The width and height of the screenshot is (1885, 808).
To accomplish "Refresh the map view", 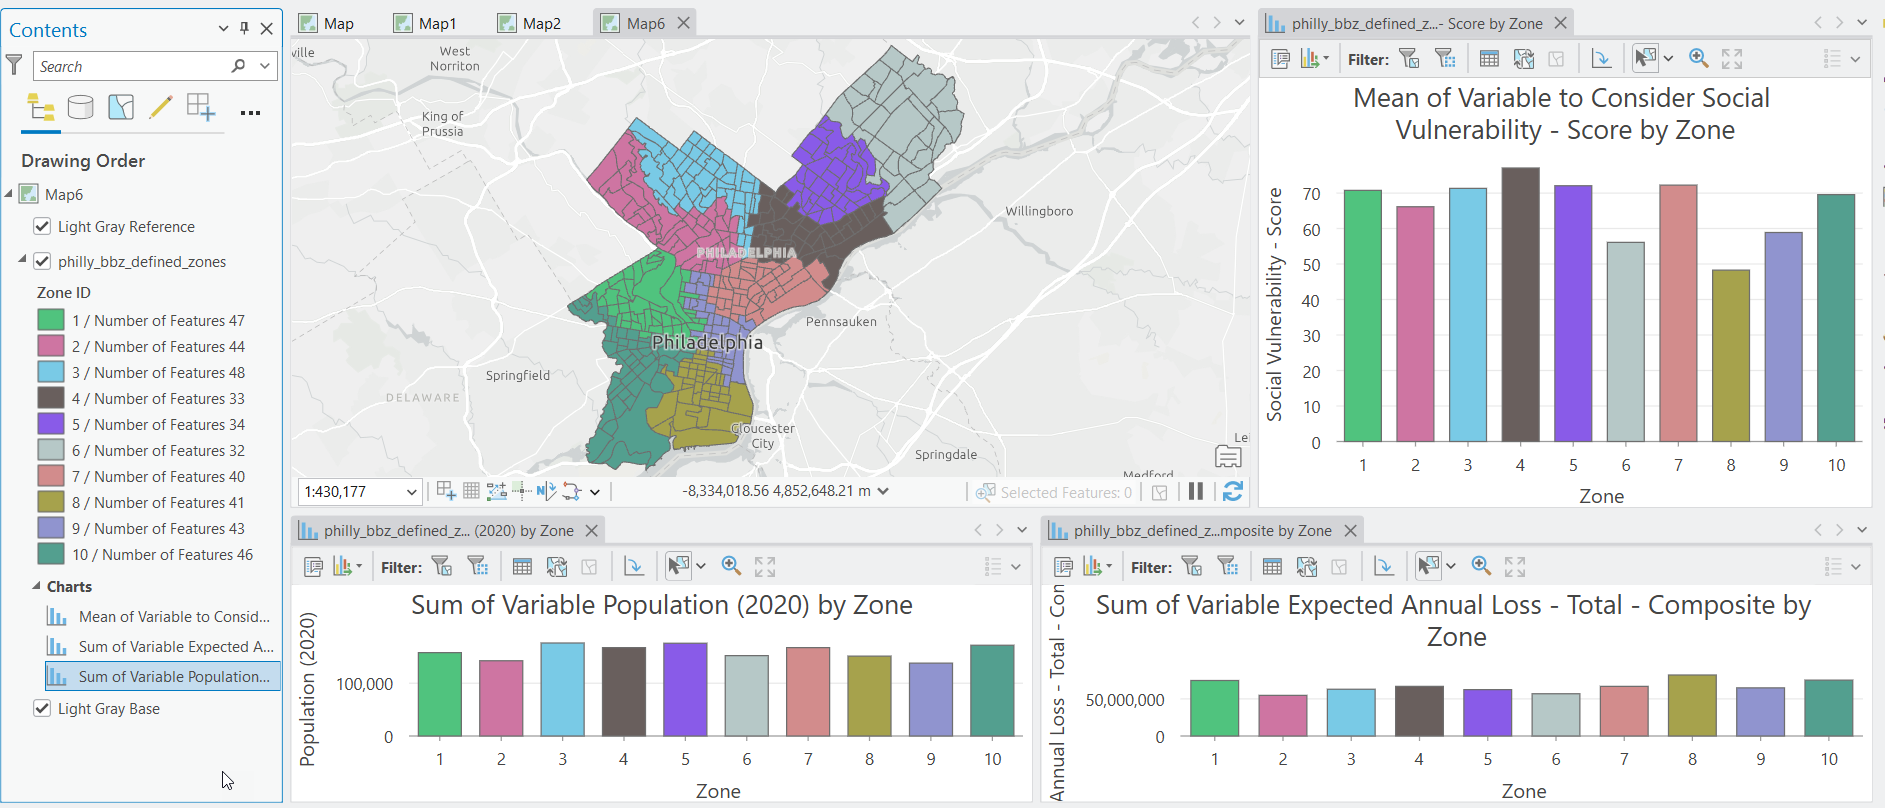I will click(1233, 491).
